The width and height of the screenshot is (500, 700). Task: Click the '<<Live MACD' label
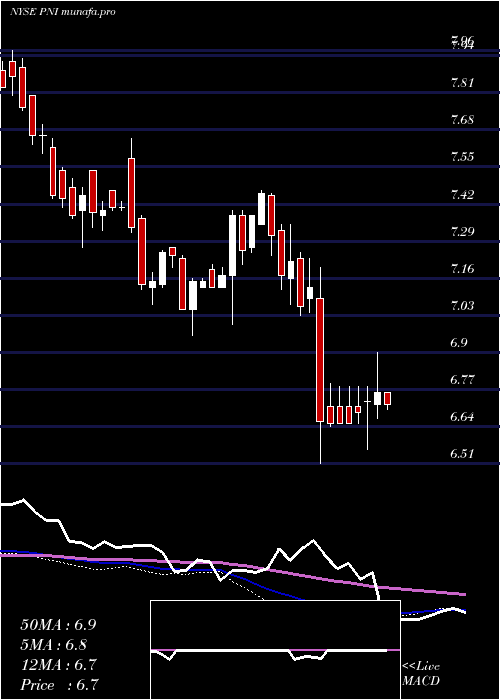pyautogui.click(x=421, y=673)
